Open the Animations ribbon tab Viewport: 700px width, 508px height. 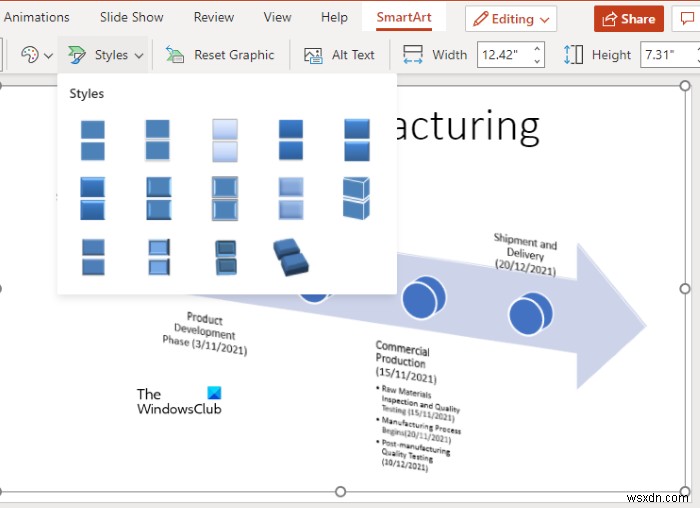pos(37,17)
